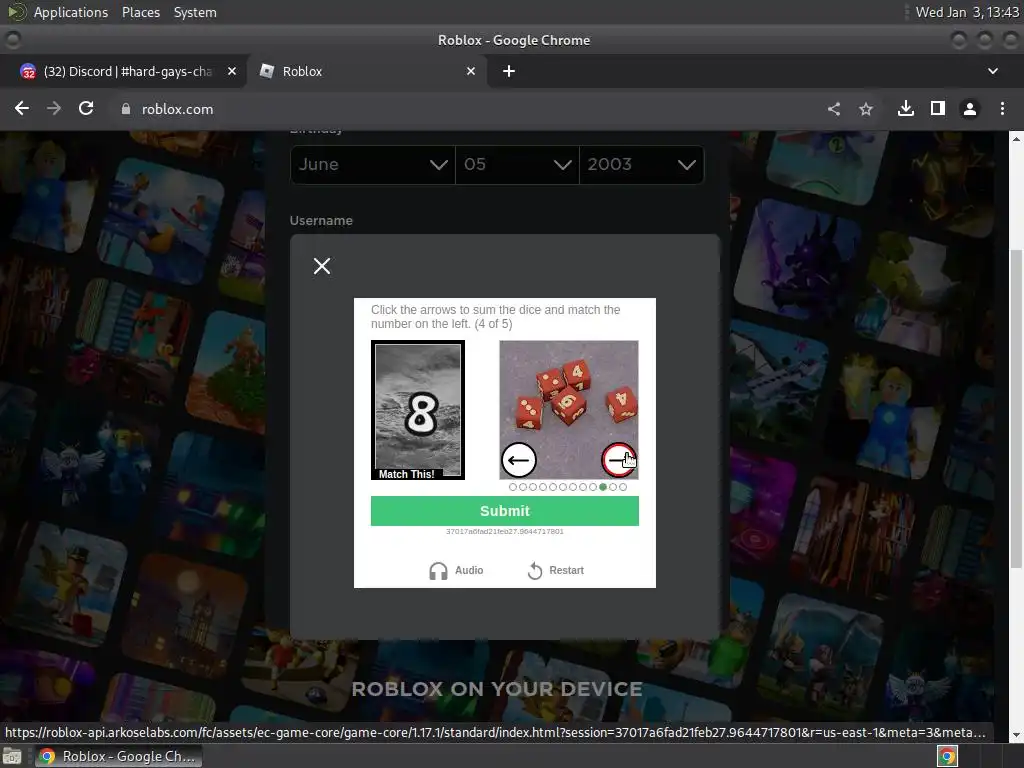The image size is (1024, 768).
Task: Open a new Chrome tab
Action: [509, 71]
